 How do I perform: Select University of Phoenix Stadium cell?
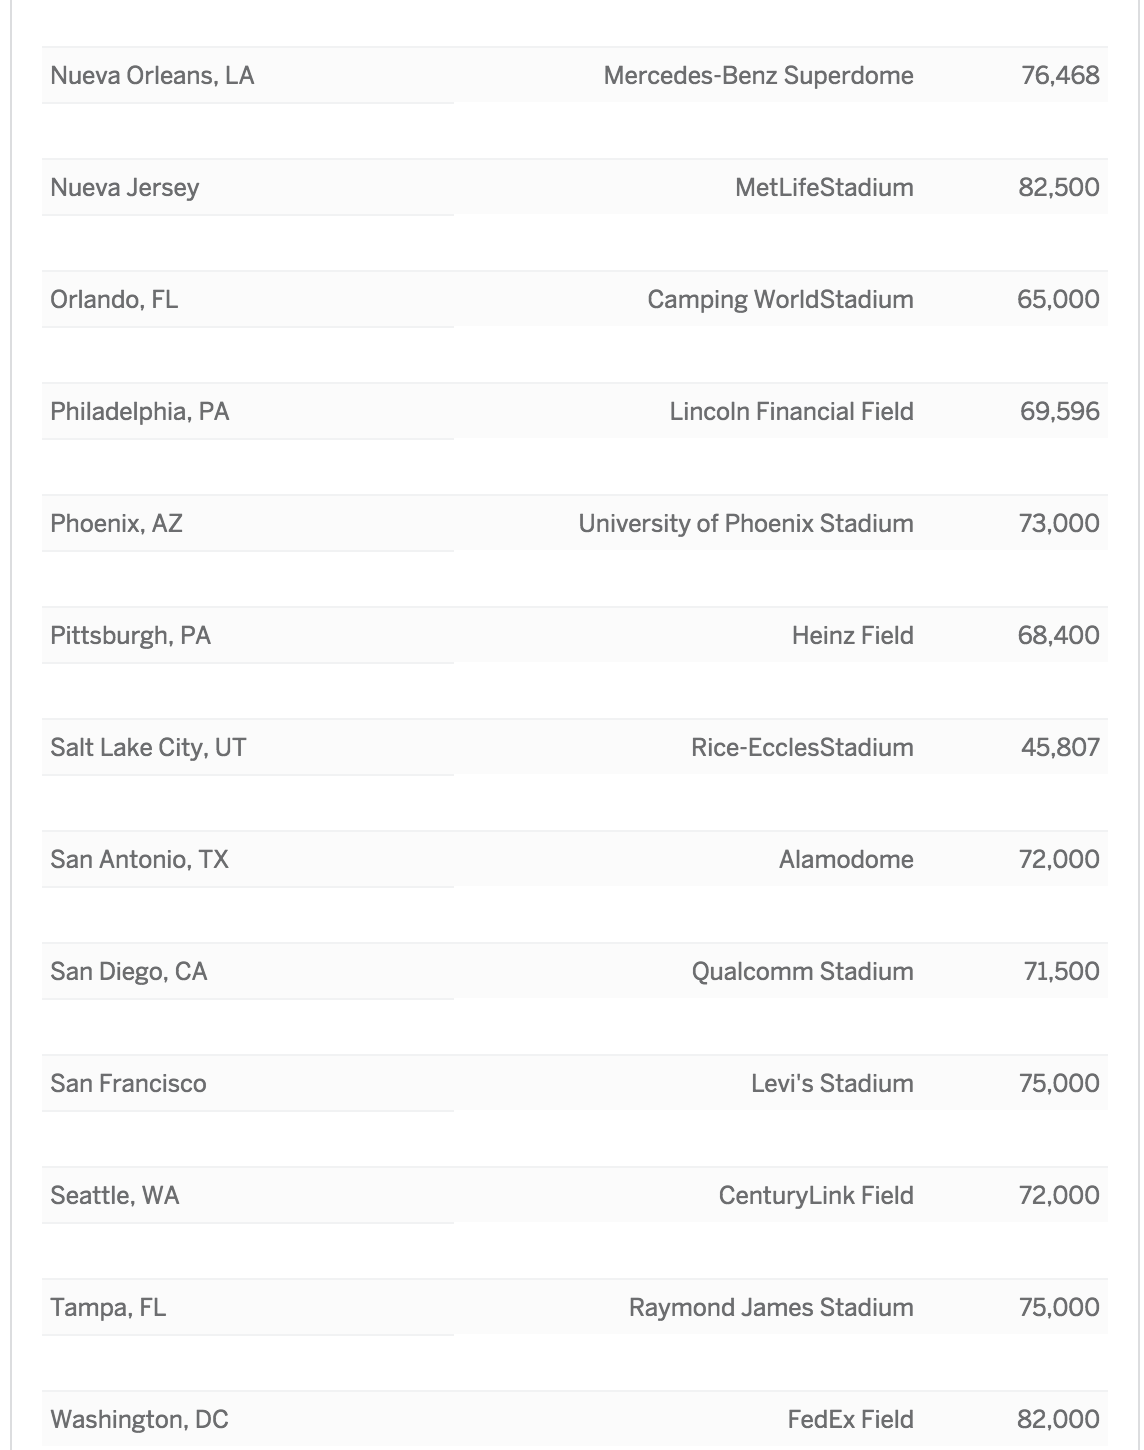[x=746, y=524]
